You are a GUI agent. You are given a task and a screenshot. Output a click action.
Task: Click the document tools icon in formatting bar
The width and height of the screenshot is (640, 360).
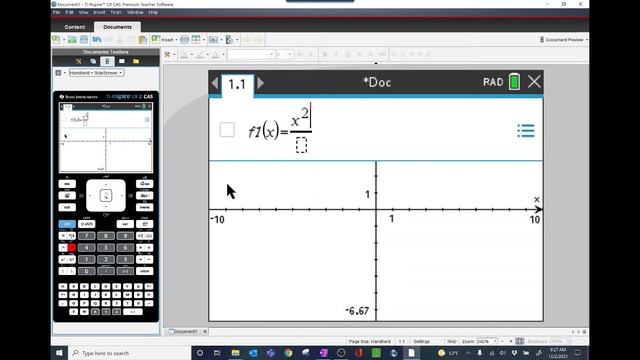pos(167,54)
